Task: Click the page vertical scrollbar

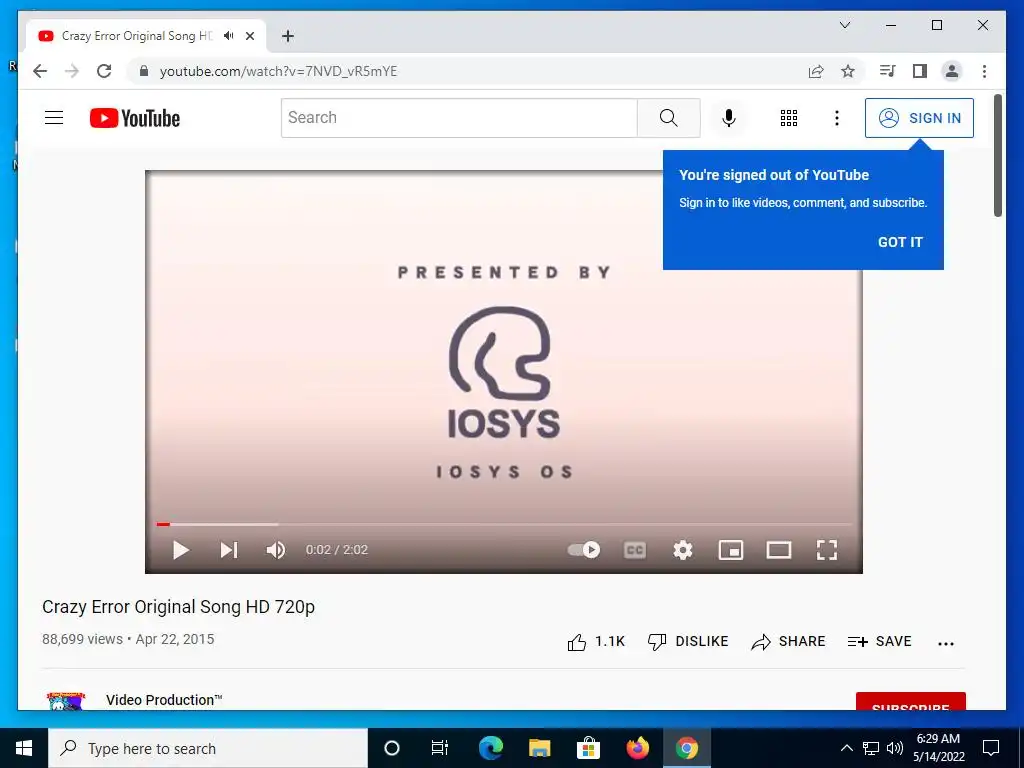Action: pos(998,155)
